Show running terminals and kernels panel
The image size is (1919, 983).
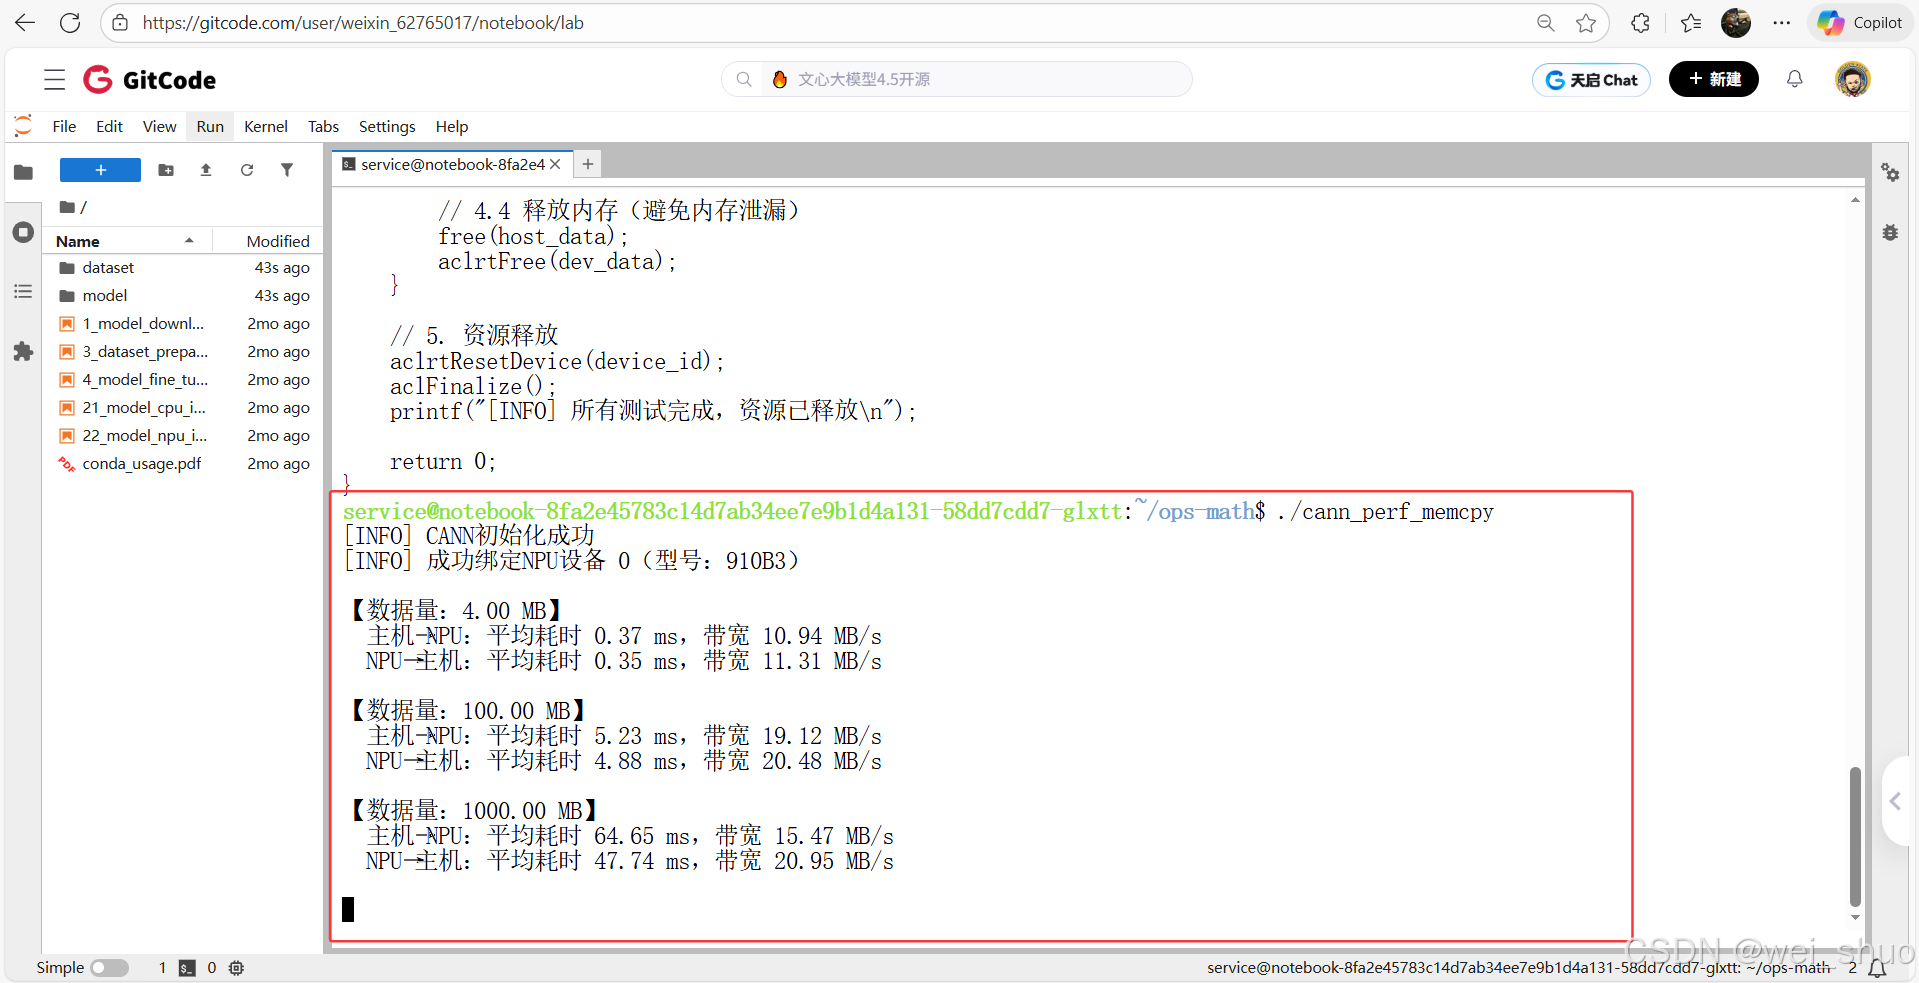pyautogui.click(x=23, y=232)
